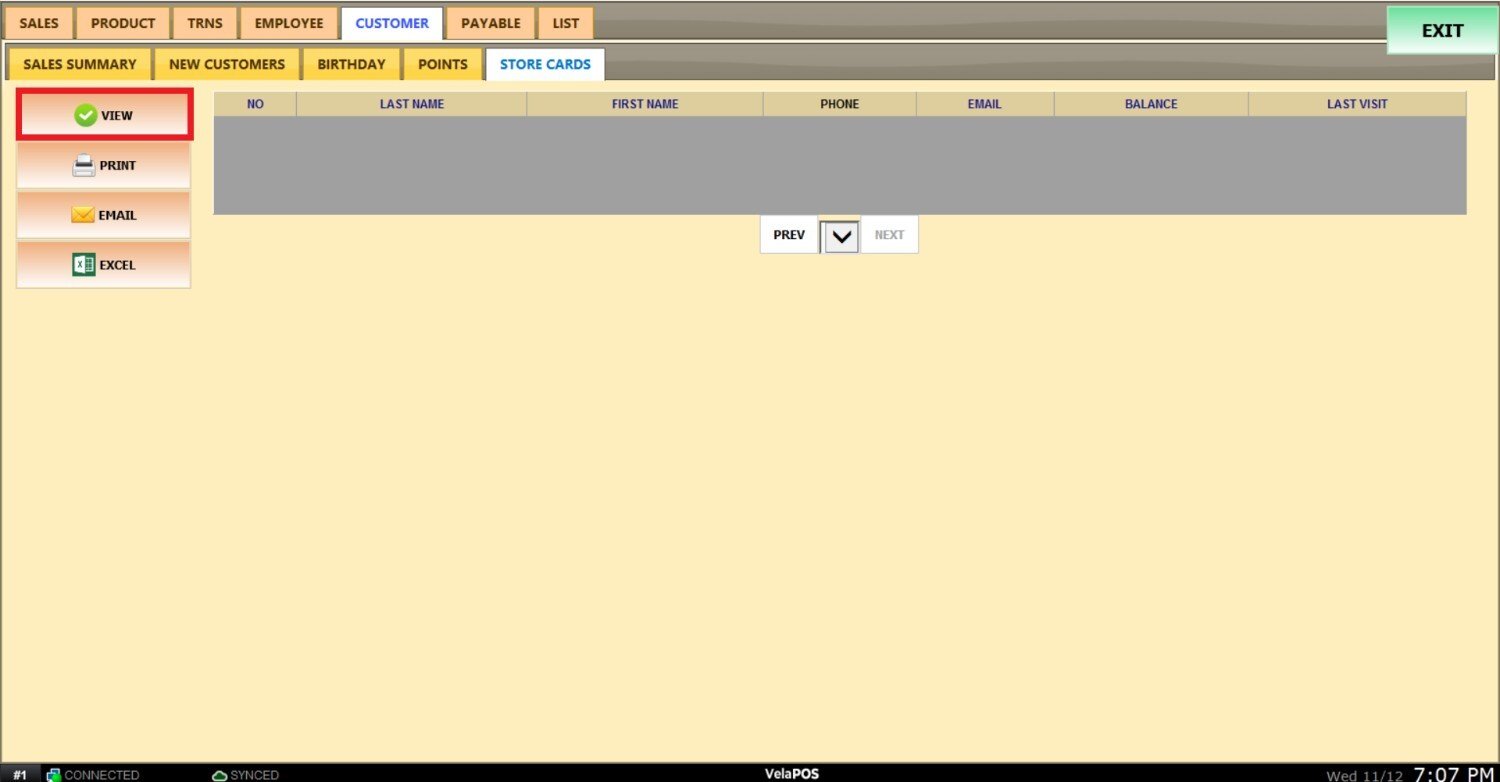The height and width of the screenshot is (782, 1500).
Task: Open the TRNS tab
Action: (205, 23)
